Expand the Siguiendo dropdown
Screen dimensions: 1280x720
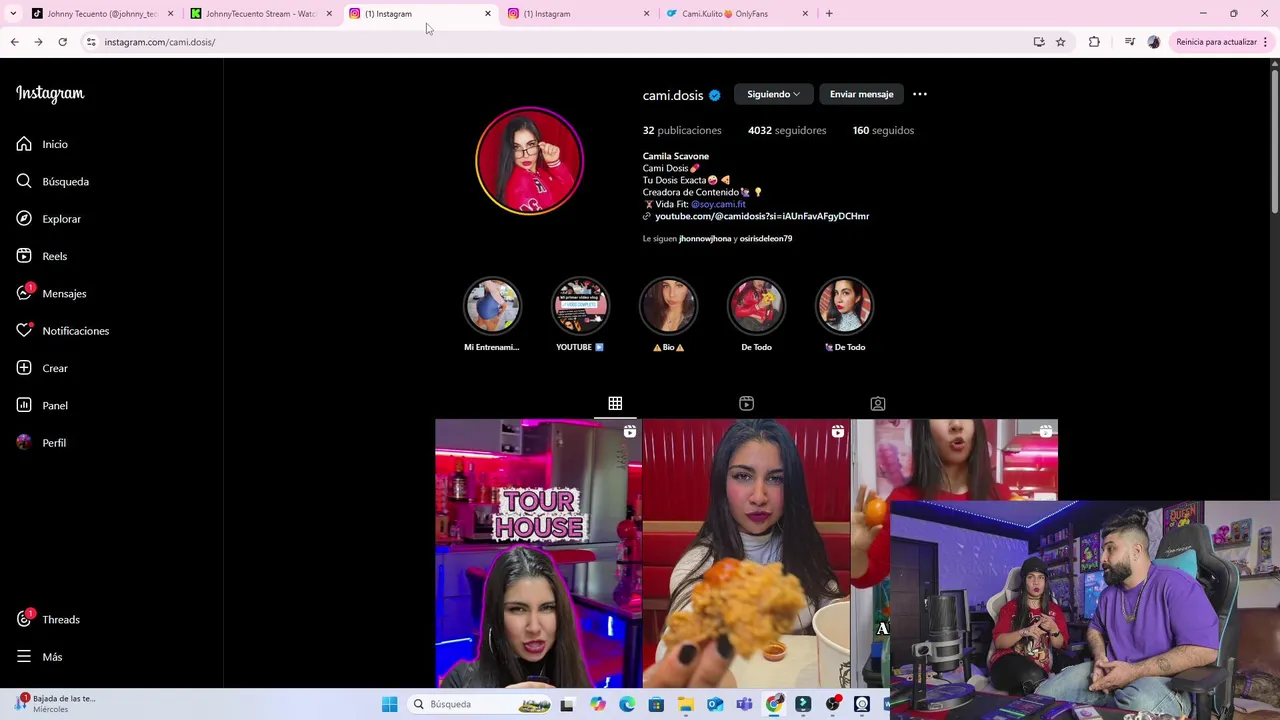[773, 94]
